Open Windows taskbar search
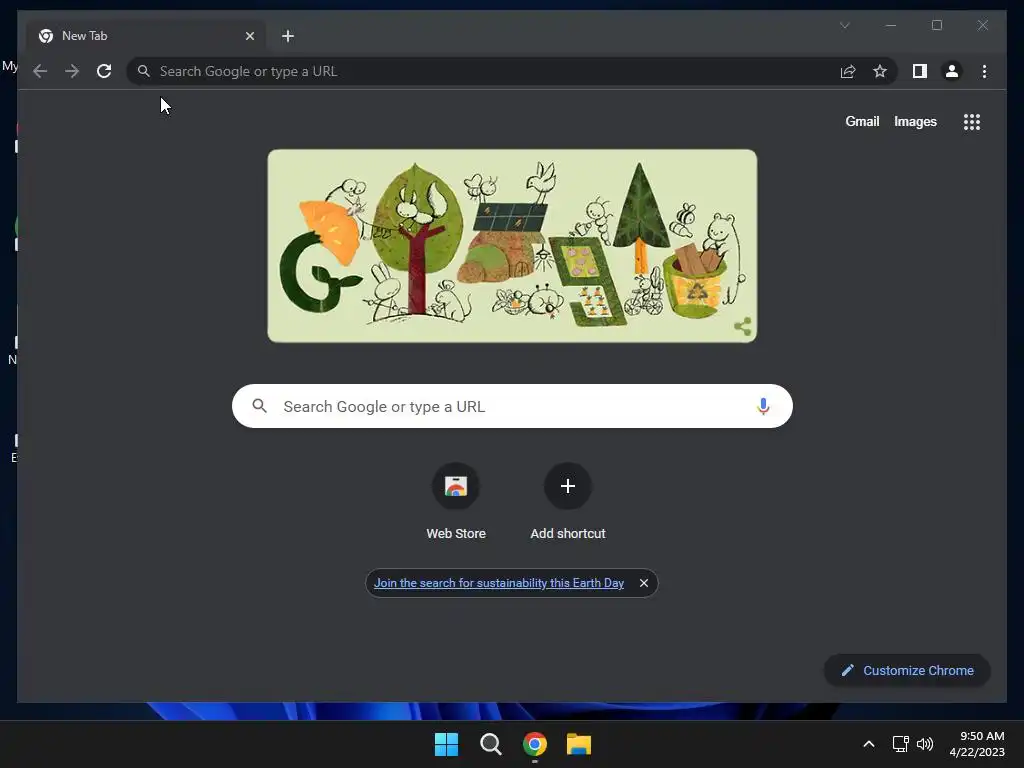Screen dimensions: 1024x768 click(490, 744)
